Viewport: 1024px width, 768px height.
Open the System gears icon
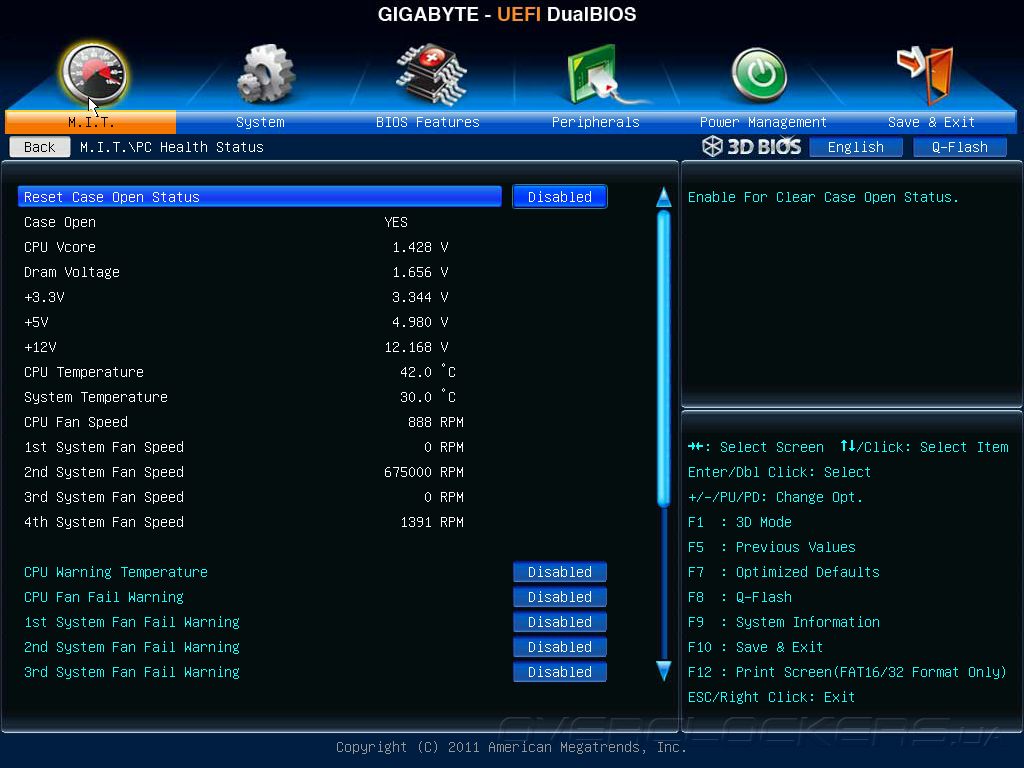point(266,74)
